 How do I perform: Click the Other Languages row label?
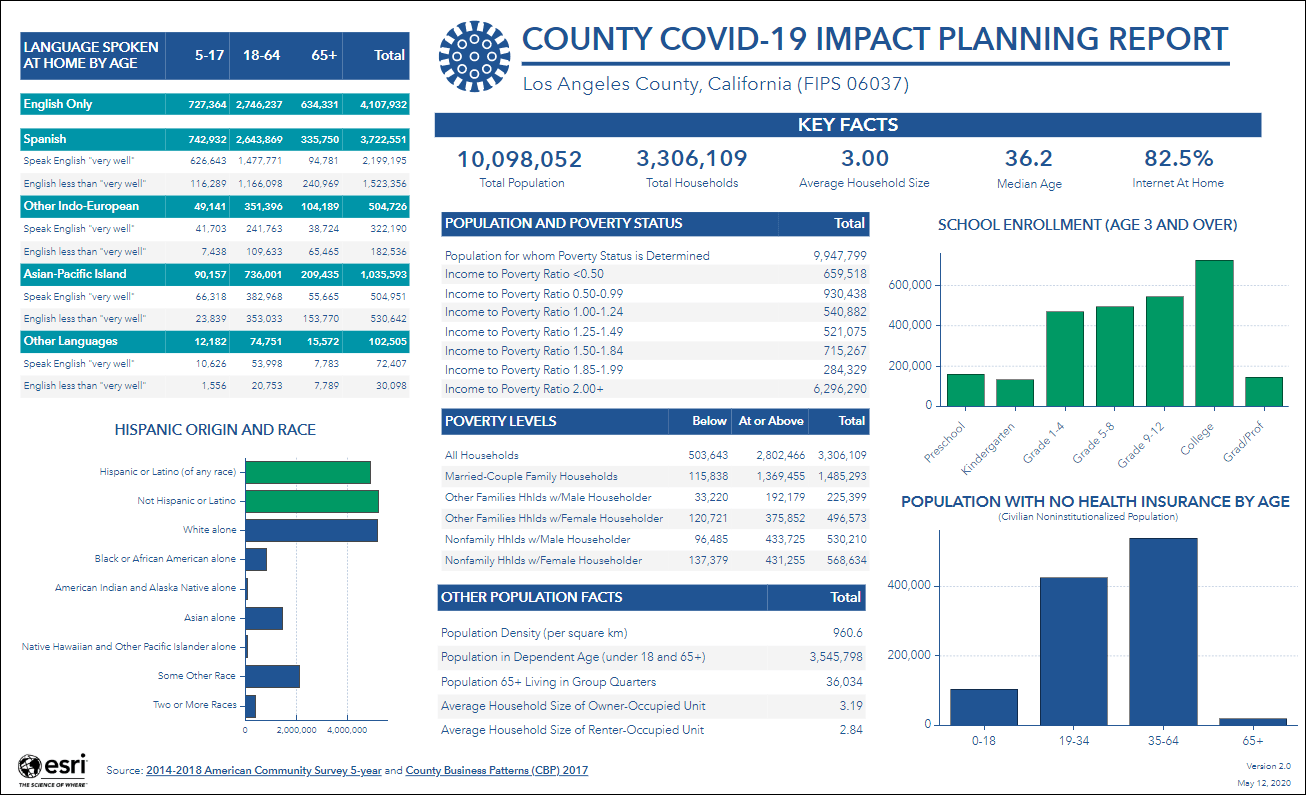(x=70, y=341)
